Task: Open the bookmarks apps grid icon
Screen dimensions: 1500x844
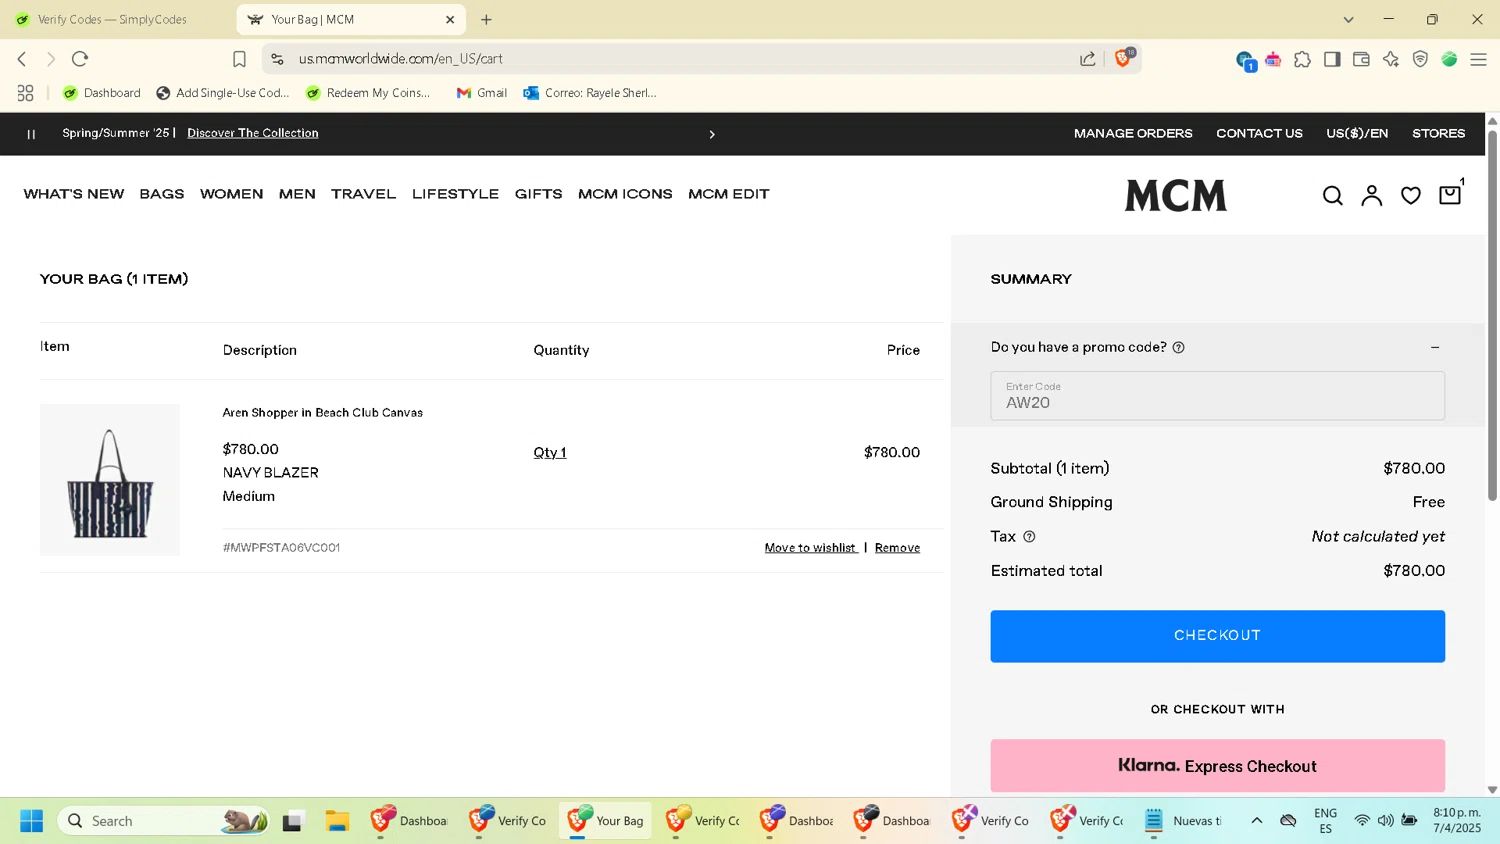Action: tap(25, 93)
